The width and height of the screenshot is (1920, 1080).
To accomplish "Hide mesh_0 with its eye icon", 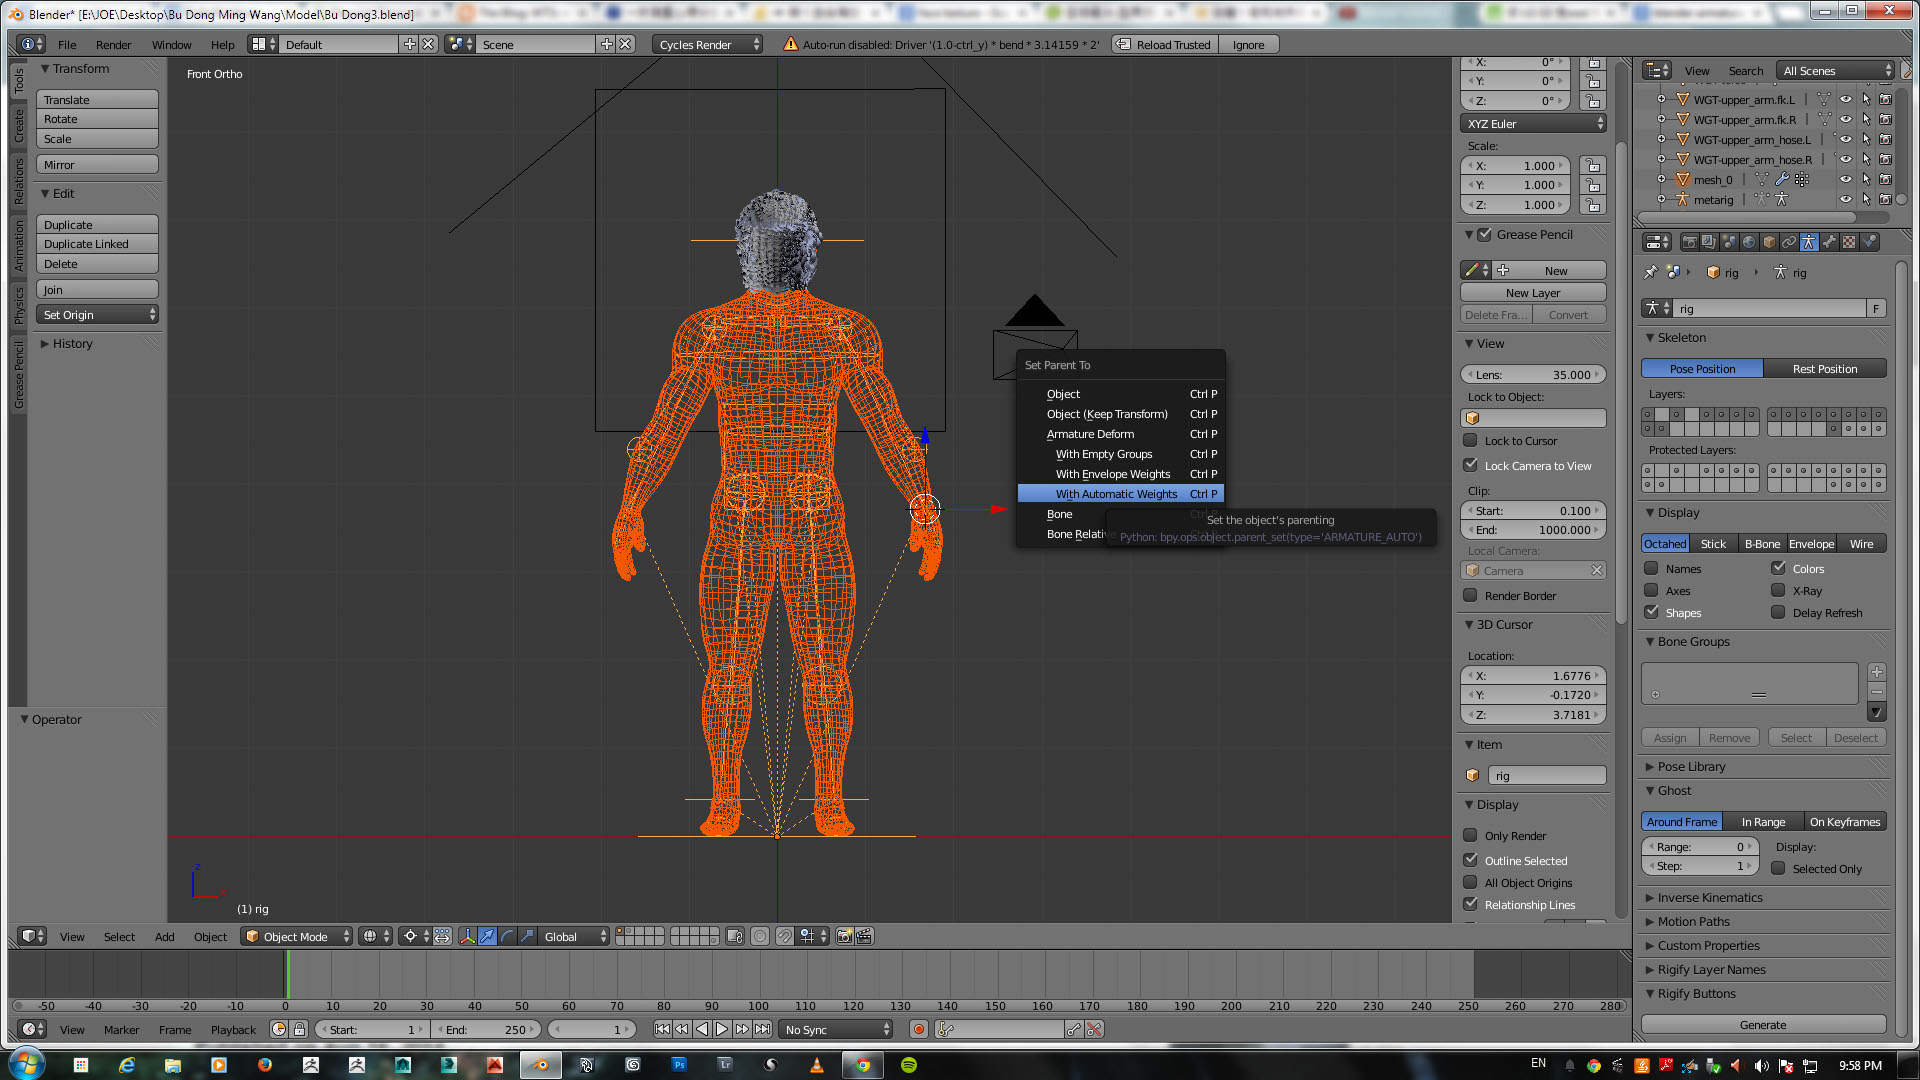I will click(x=1846, y=180).
